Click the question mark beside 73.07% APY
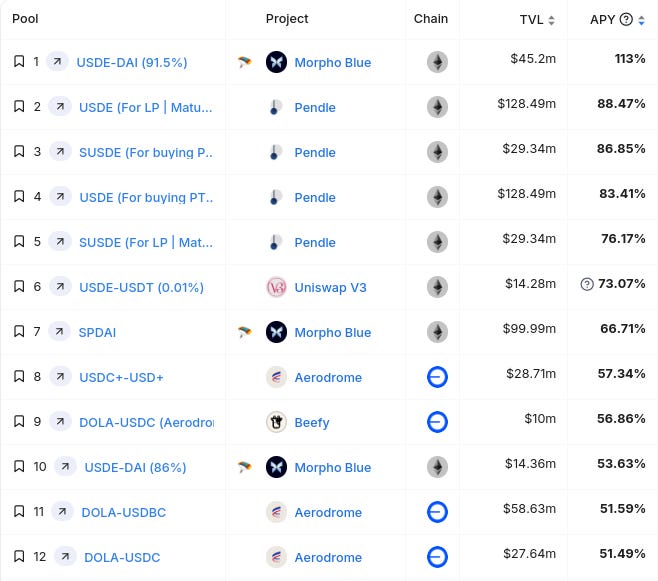The height and width of the screenshot is (581, 658). [587, 284]
